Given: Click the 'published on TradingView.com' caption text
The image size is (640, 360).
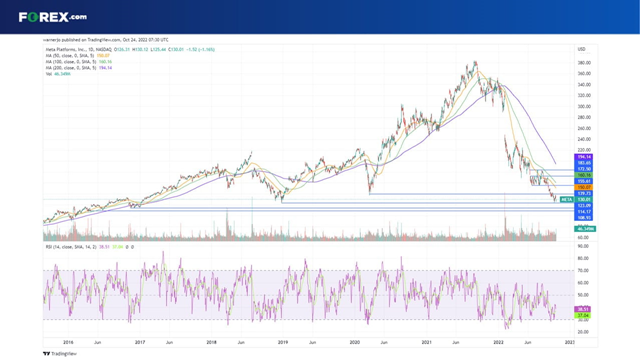Looking at the screenshot, I should click(105, 40).
